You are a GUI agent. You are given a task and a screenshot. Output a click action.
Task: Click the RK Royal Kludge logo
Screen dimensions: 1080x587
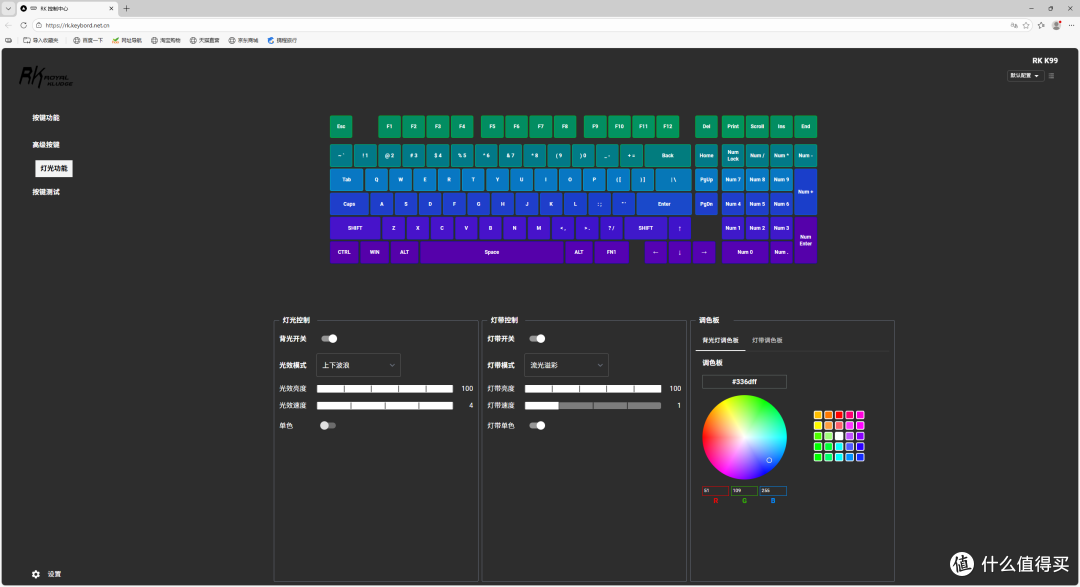[x=45, y=76]
